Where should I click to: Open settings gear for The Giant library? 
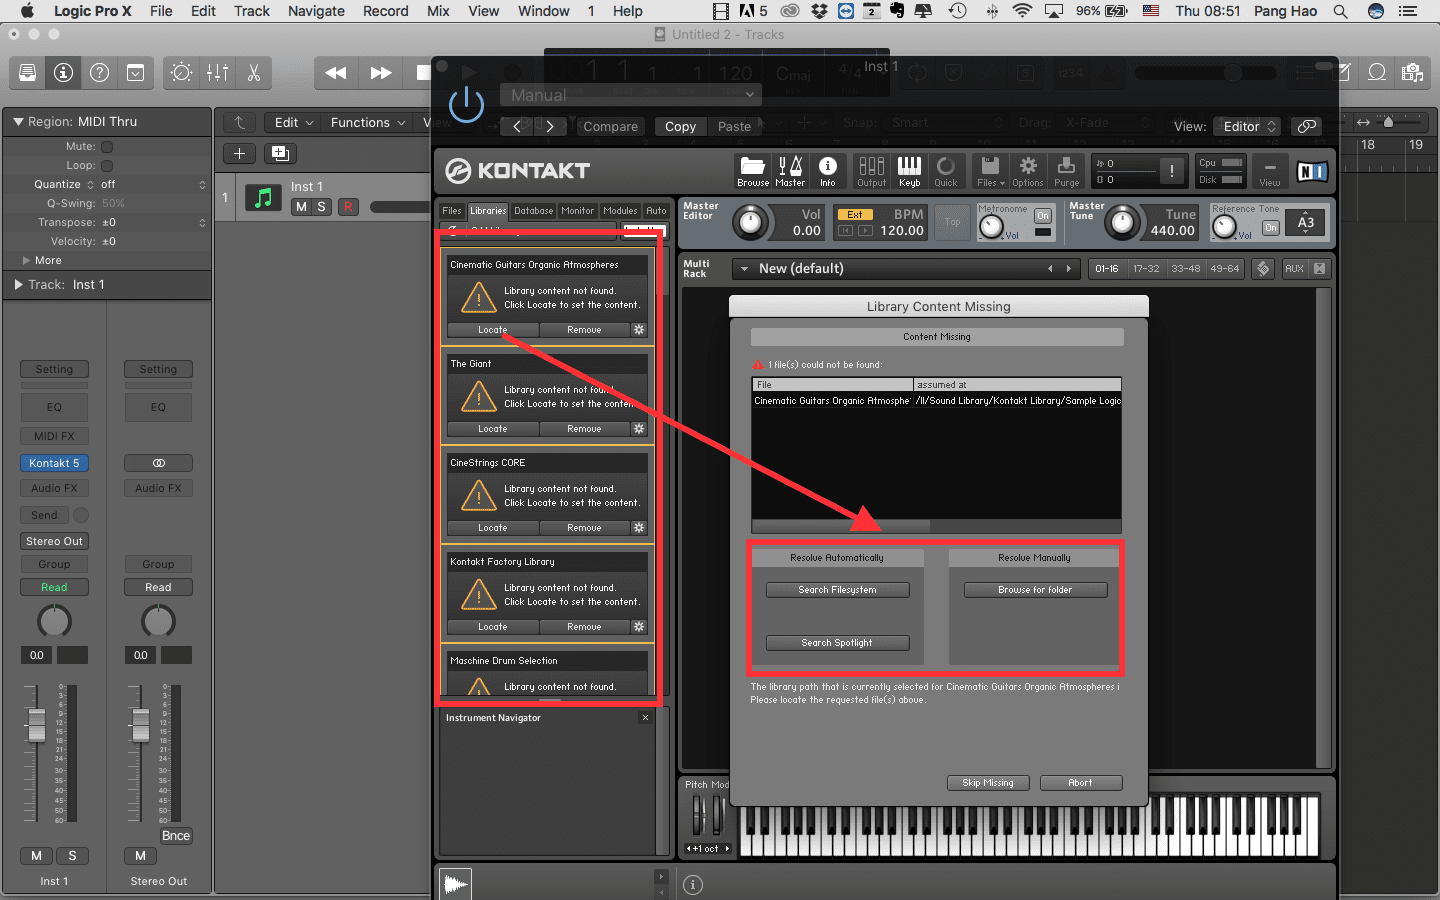tap(639, 429)
